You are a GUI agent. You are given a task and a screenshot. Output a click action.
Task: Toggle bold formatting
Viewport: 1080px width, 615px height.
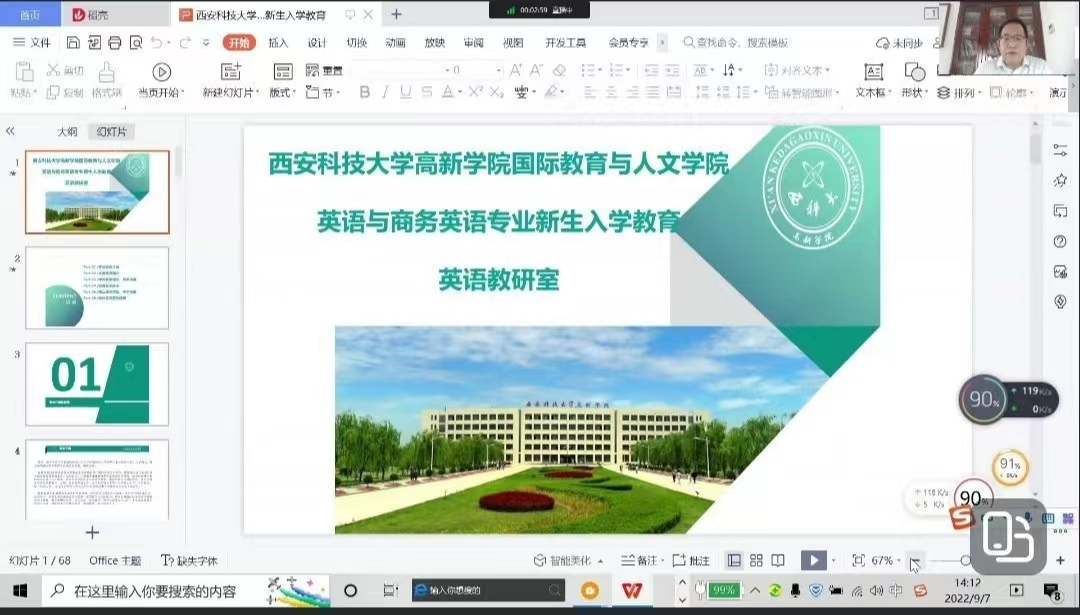(x=364, y=92)
